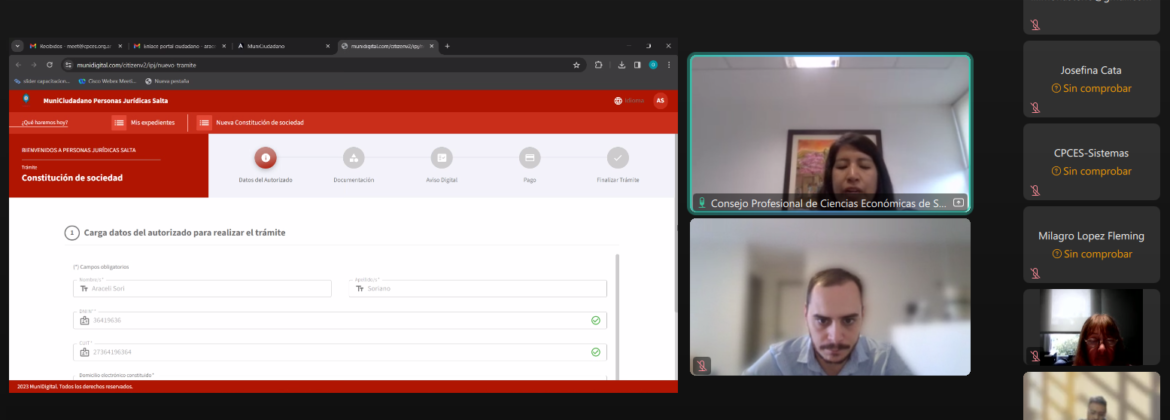Expand the browser tab search chevron
This screenshot has width=1170, height=420.
(17, 46)
